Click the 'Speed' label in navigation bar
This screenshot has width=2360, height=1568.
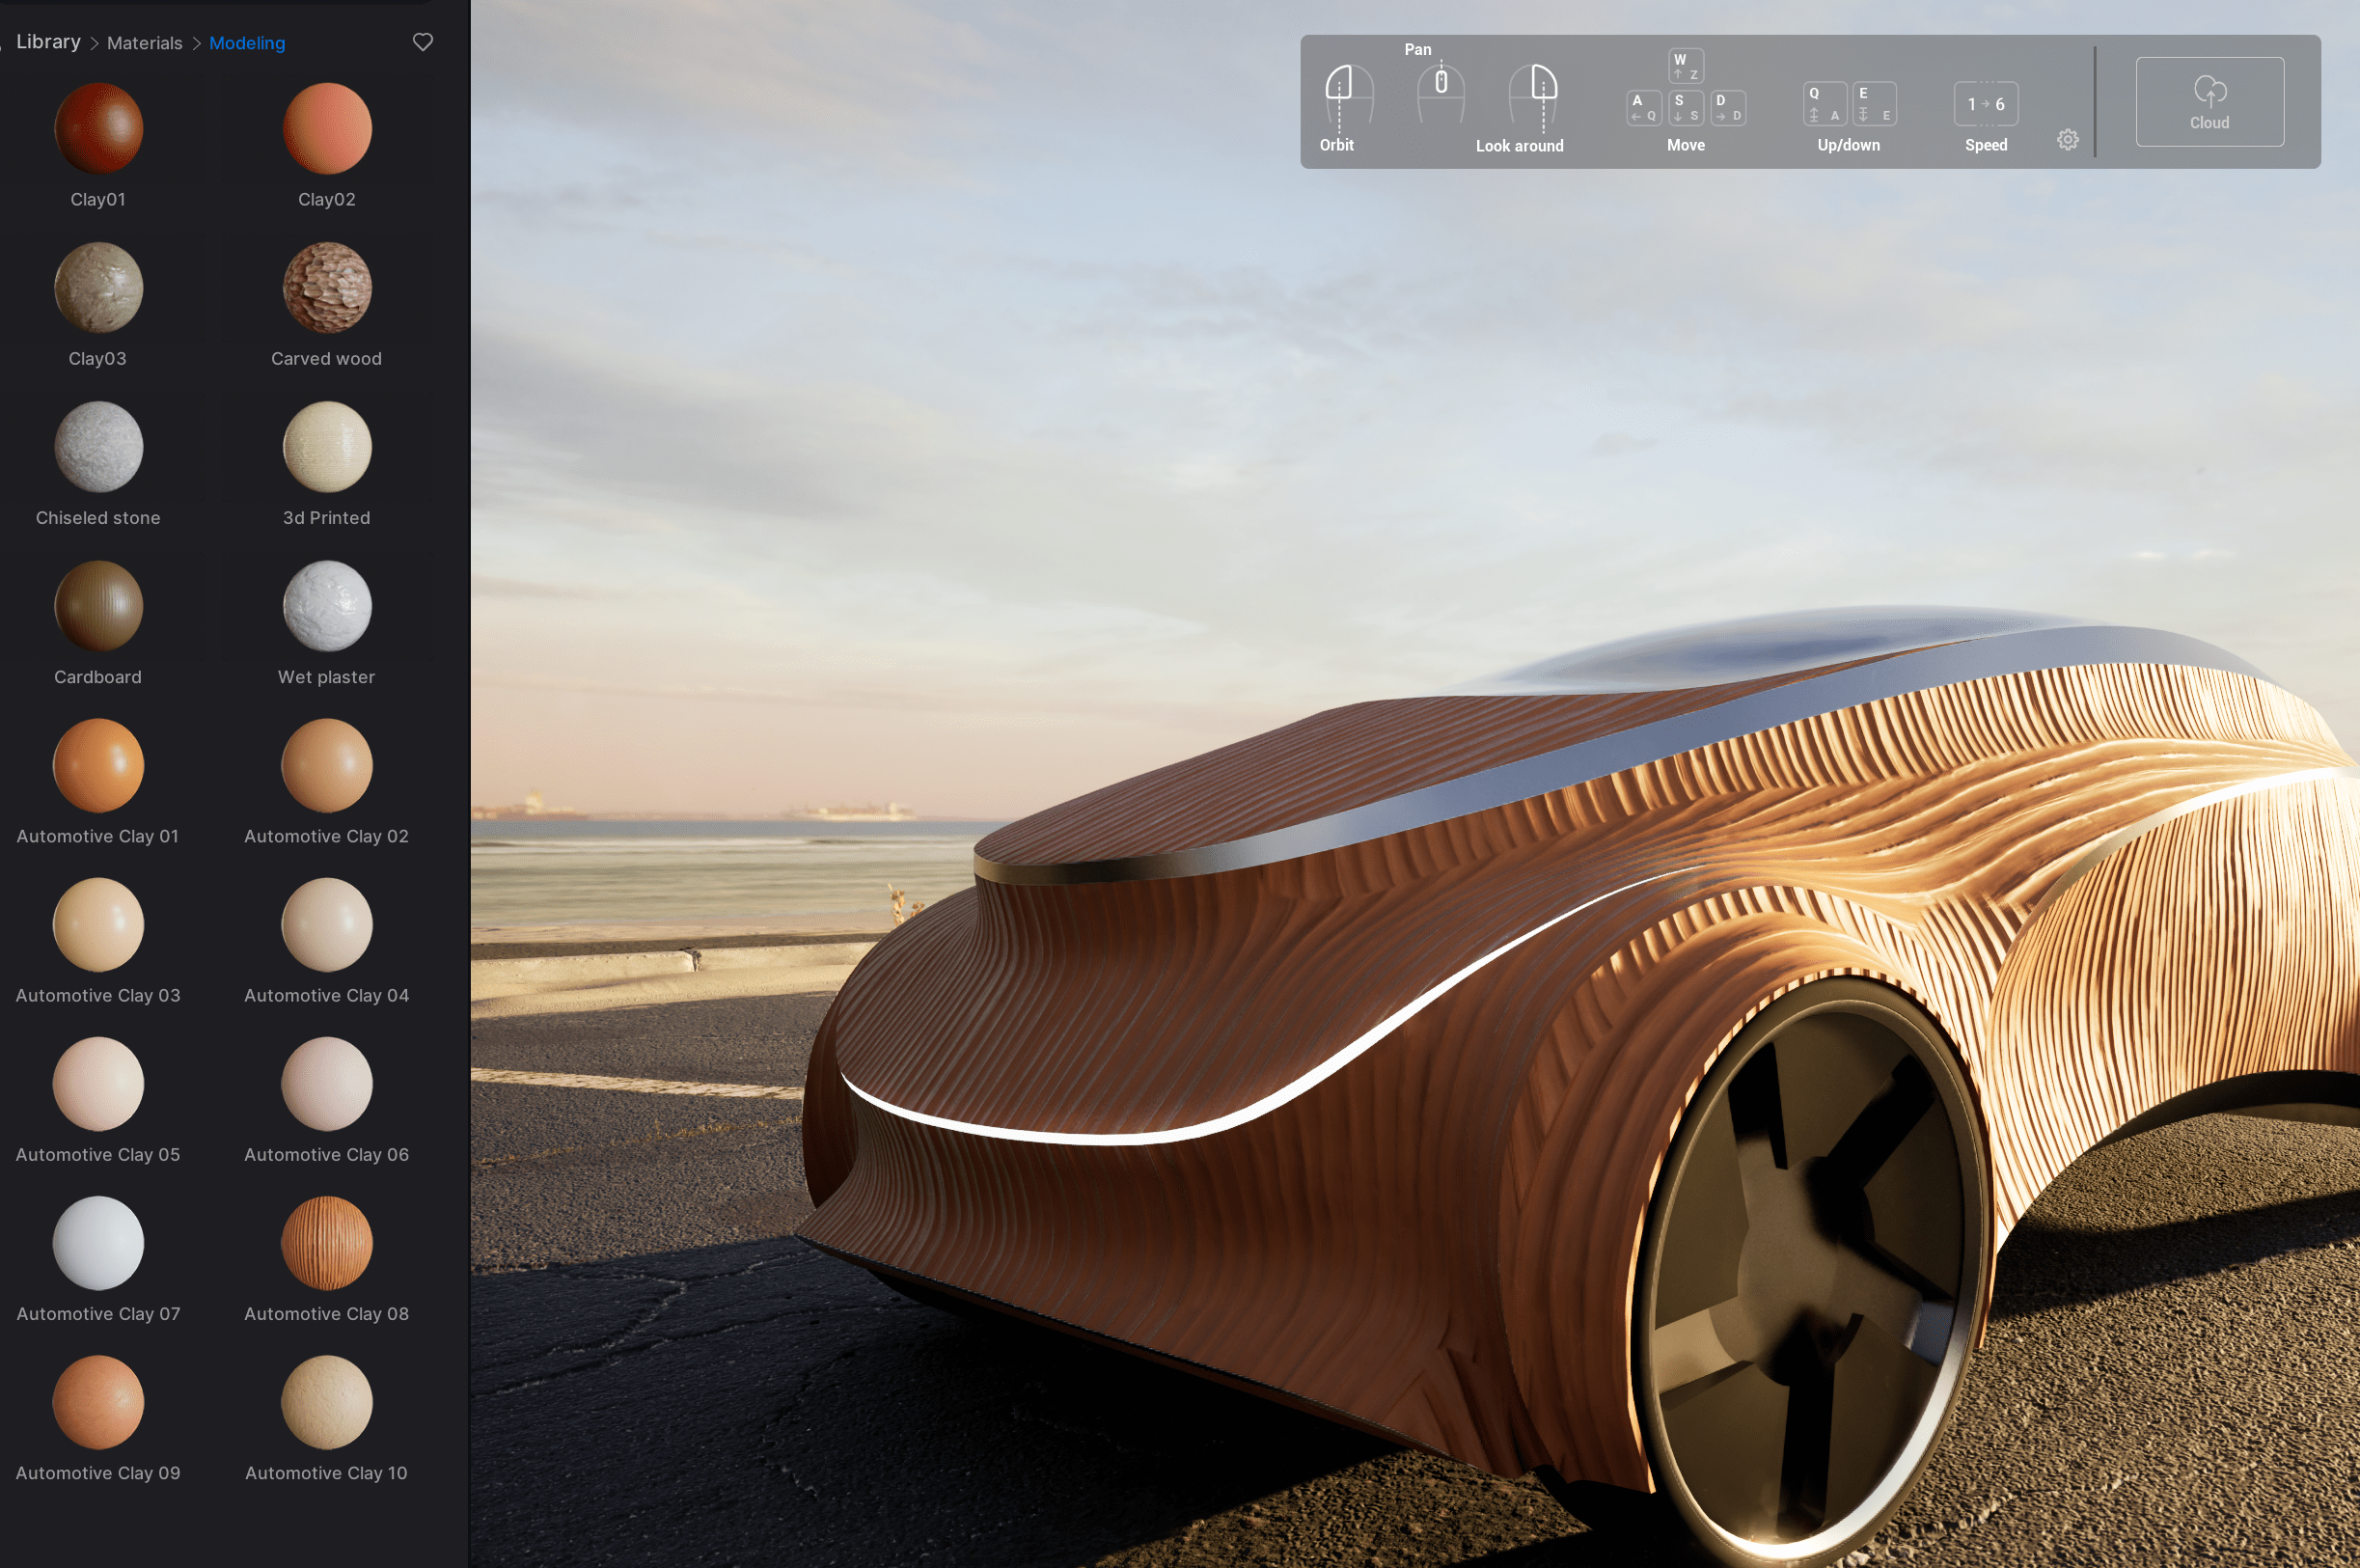coord(1985,145)
